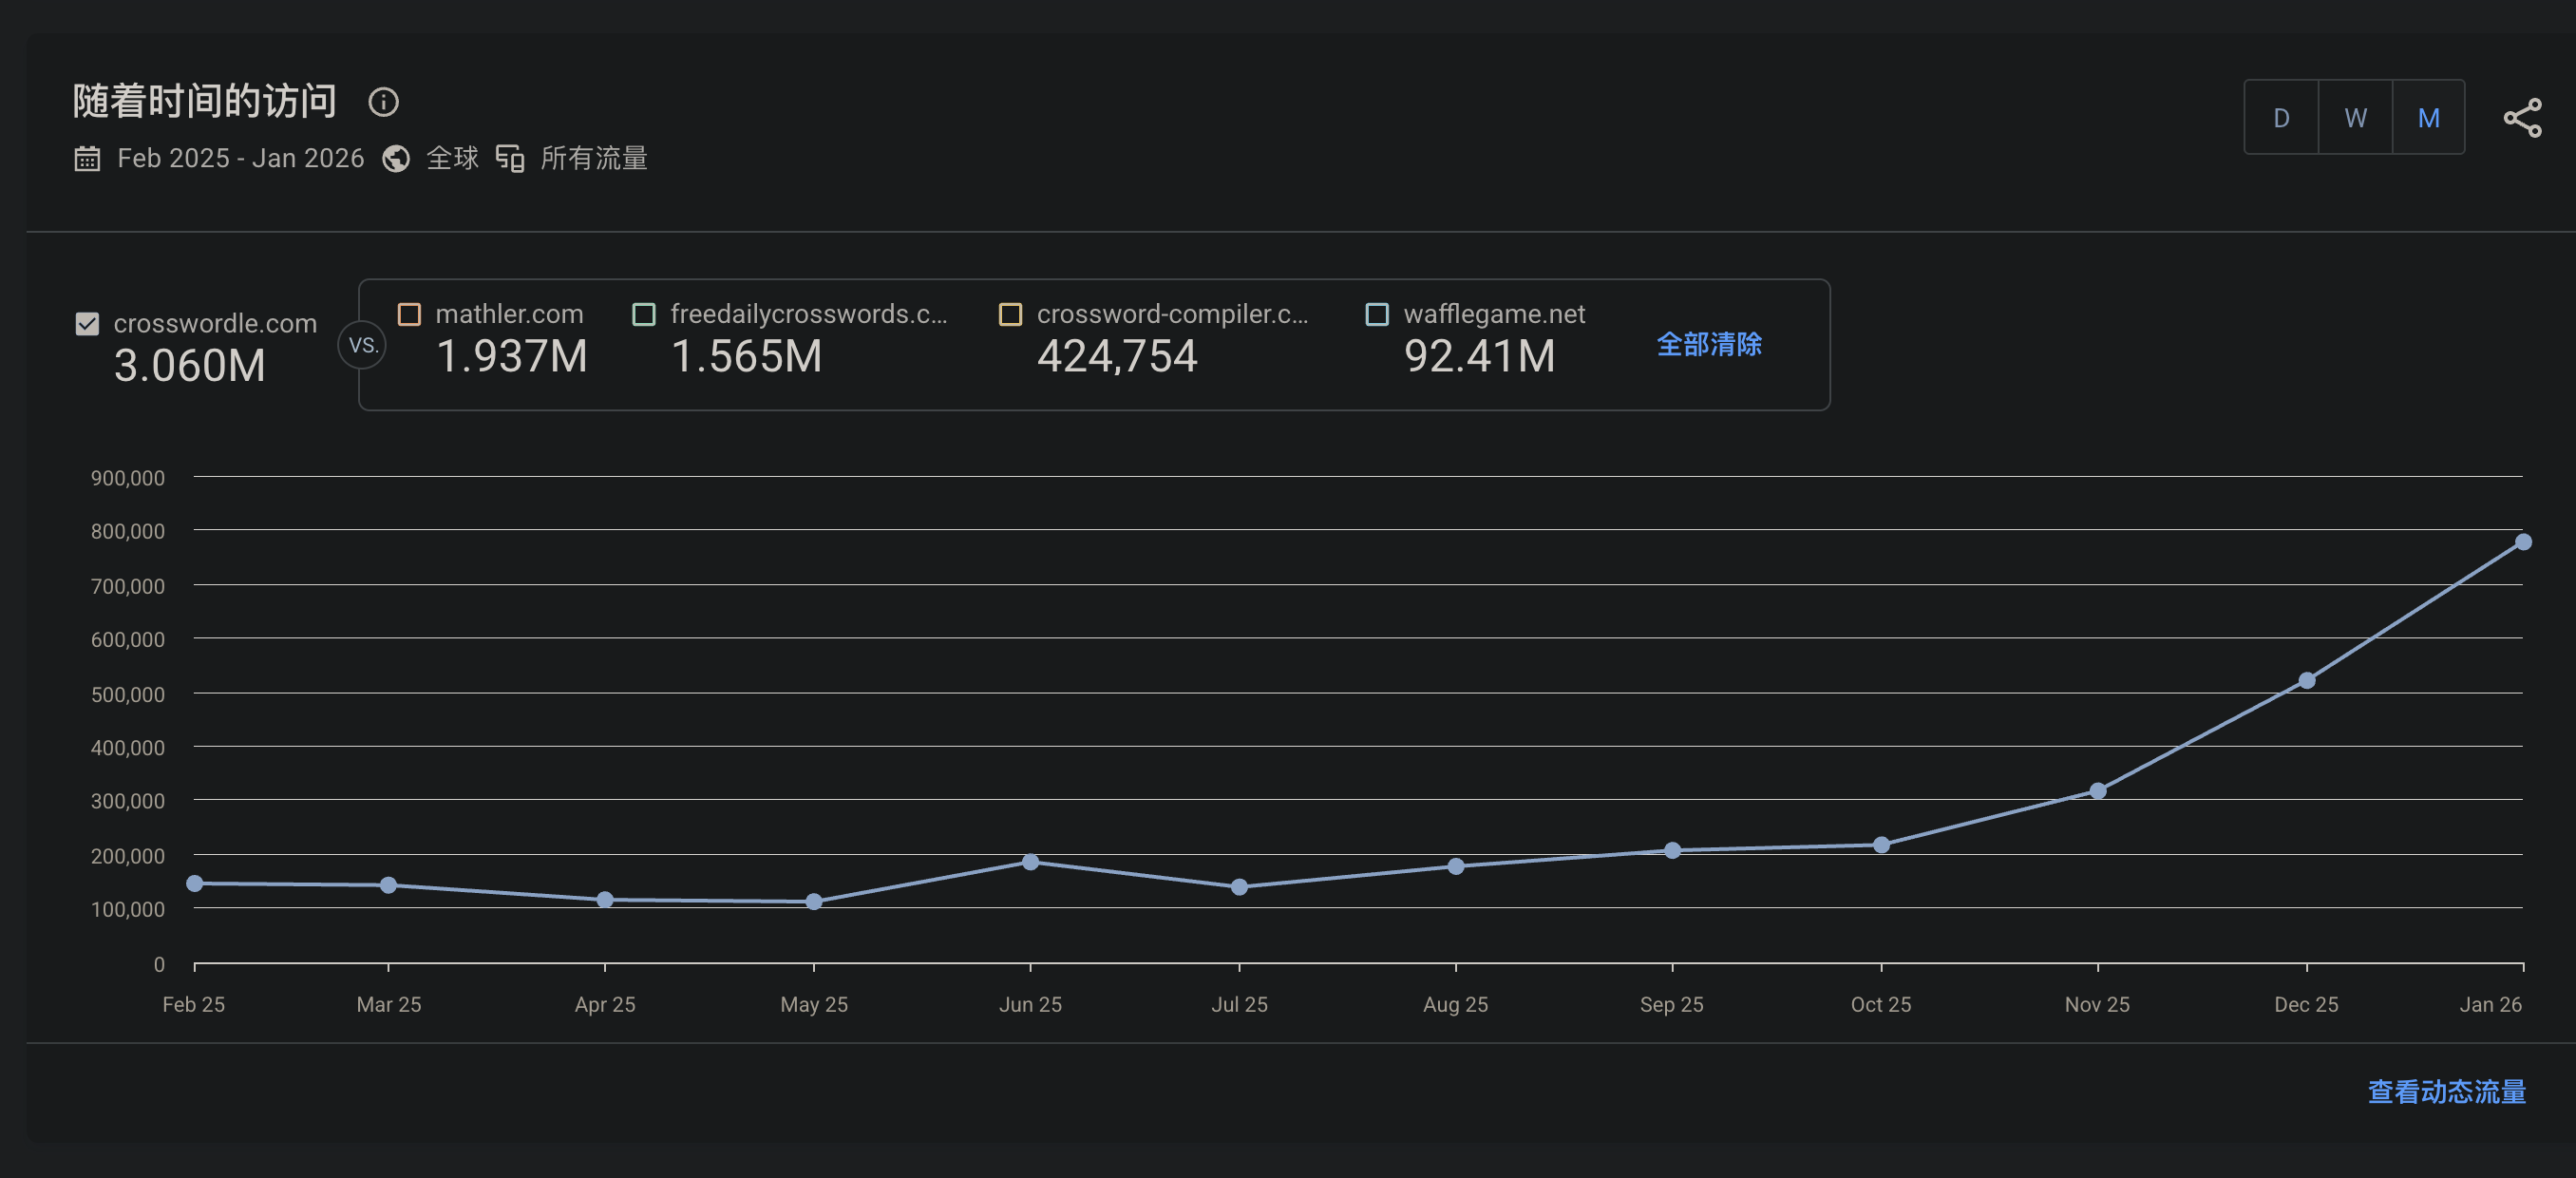Click the globe region icon
Viewport: 2576px width, 1178px height.
point(396,159)
